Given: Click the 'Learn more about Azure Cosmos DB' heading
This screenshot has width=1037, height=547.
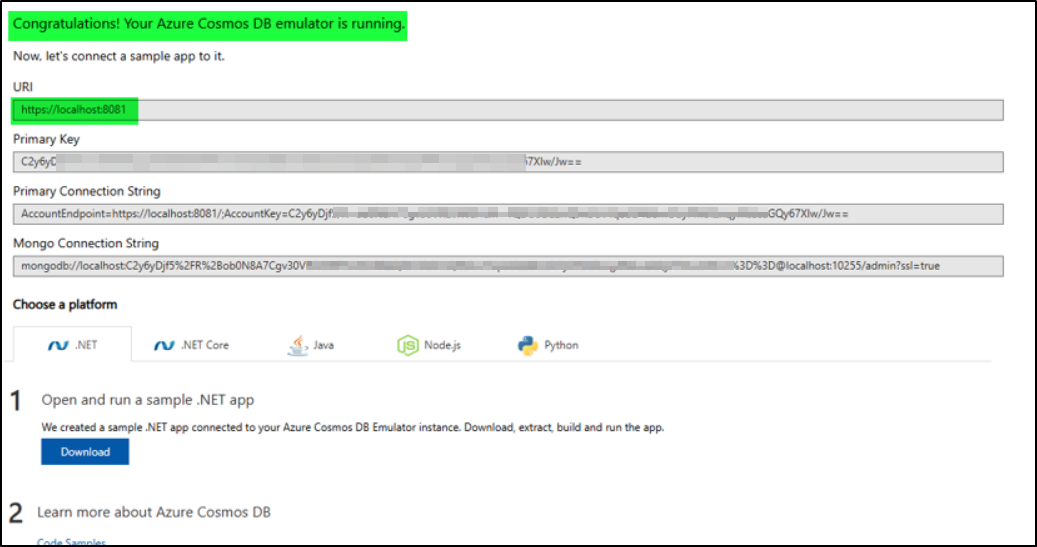Looking at the screenshot, I should (153, 512).
